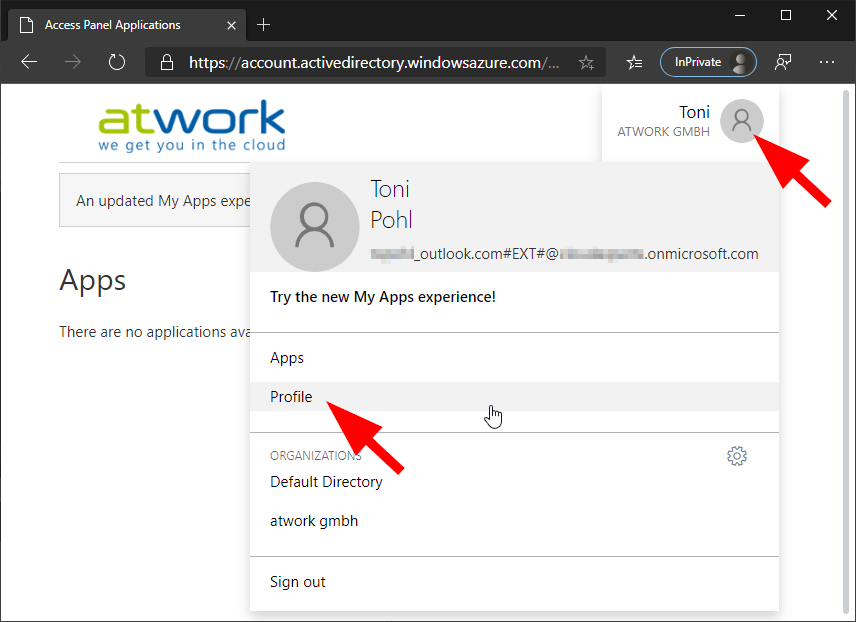
Task: Select Apps from the account menu
Action: tap(287, 358)
